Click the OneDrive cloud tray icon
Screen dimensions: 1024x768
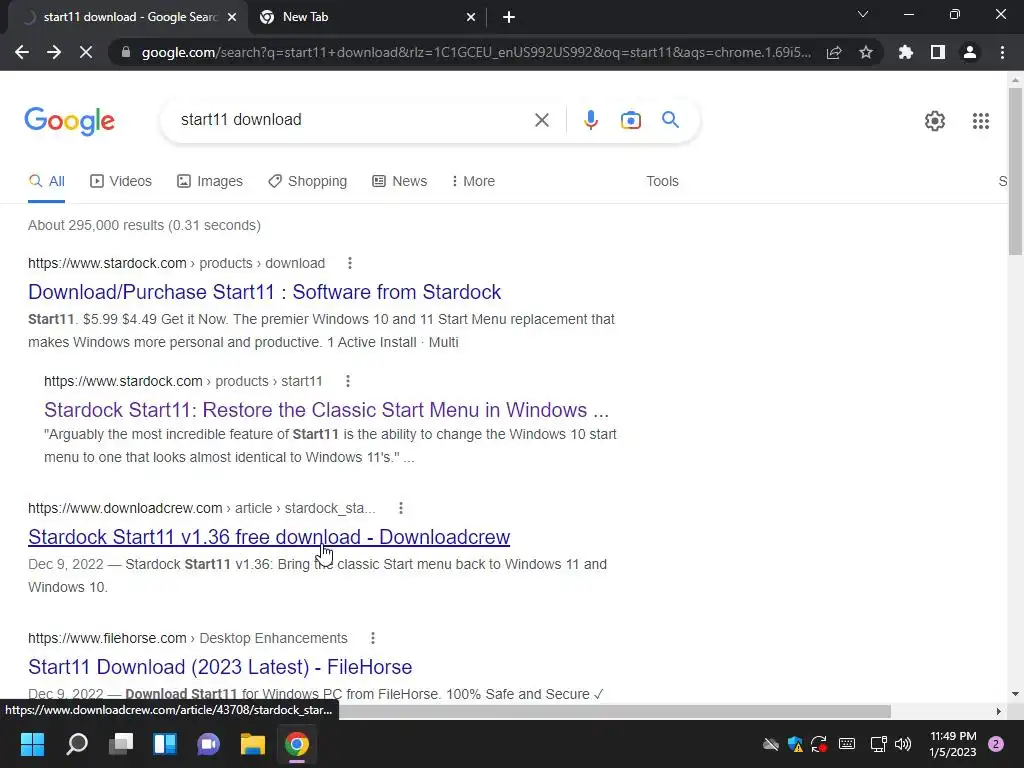(x=771, y=744)
